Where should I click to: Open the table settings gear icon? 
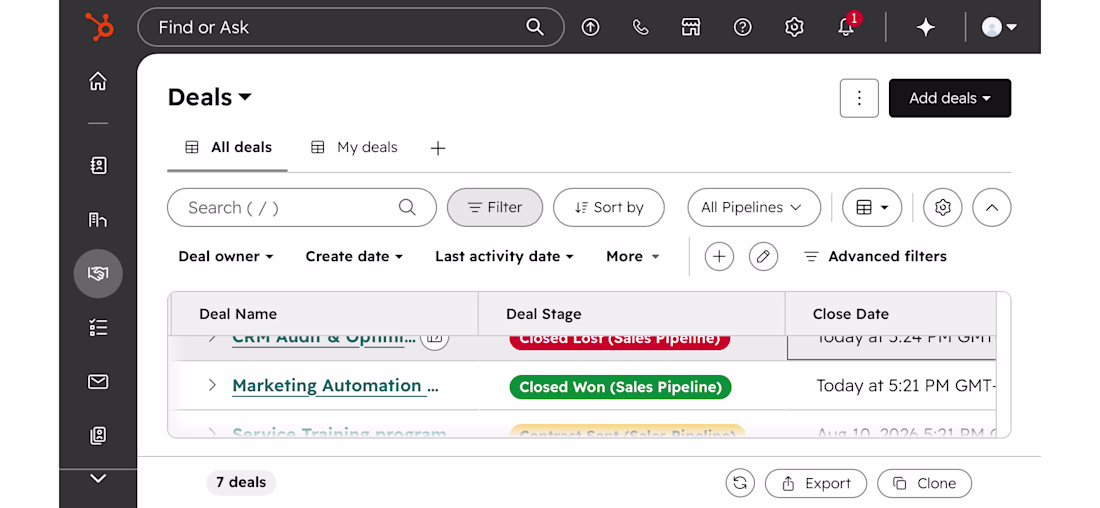pos(943,207)
